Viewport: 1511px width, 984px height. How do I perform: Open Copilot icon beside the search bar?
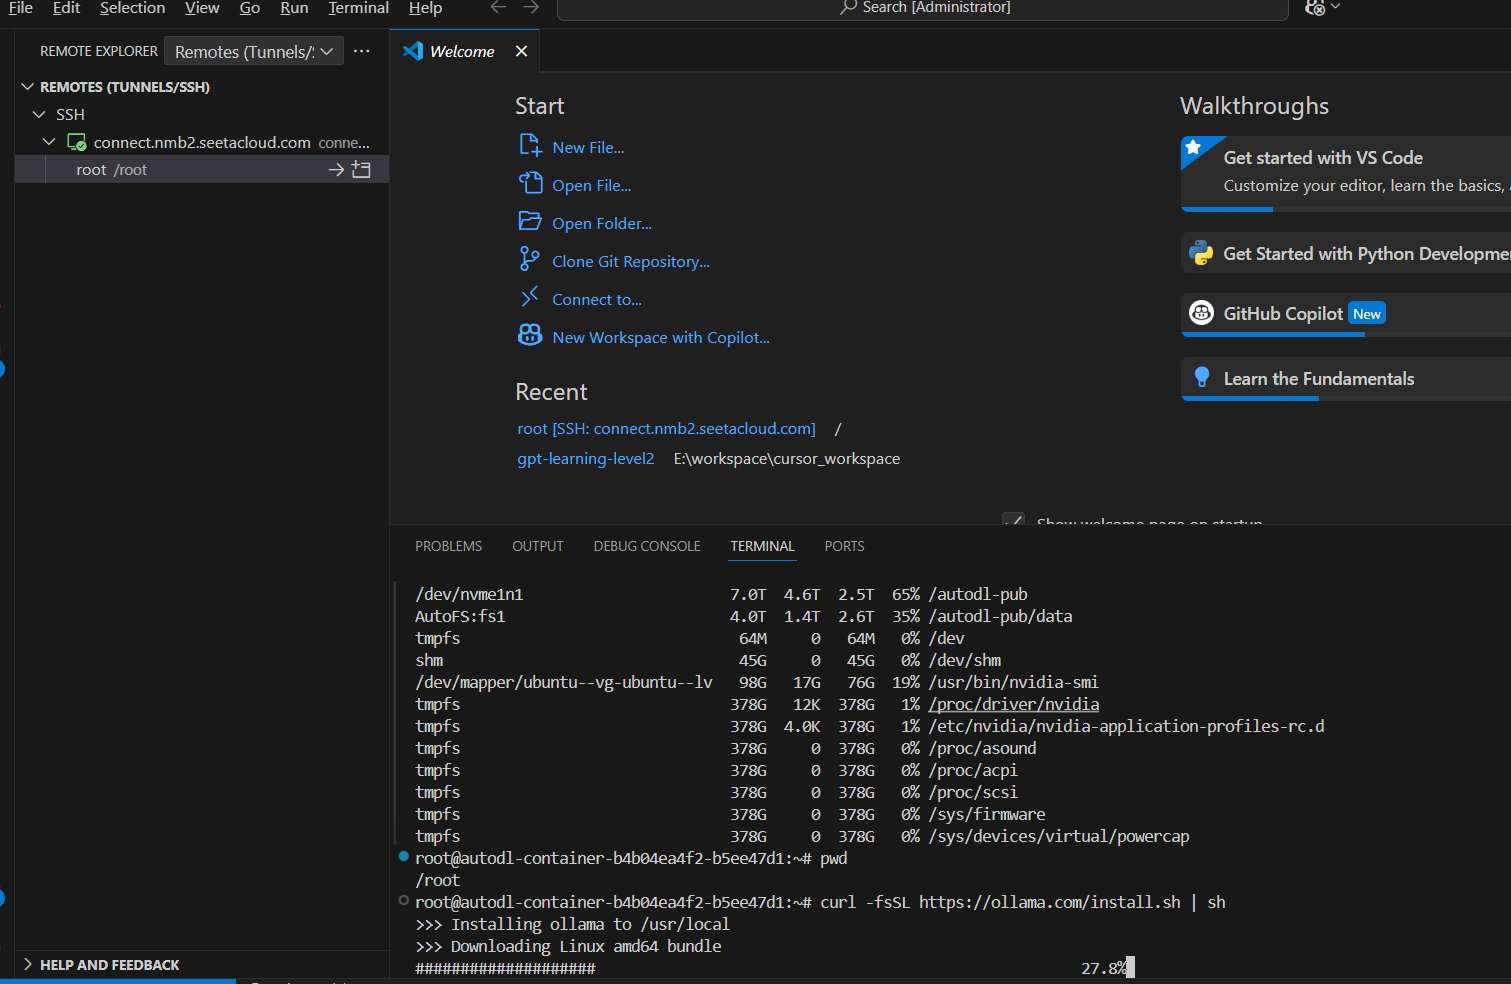click(x=1315, y=8)
